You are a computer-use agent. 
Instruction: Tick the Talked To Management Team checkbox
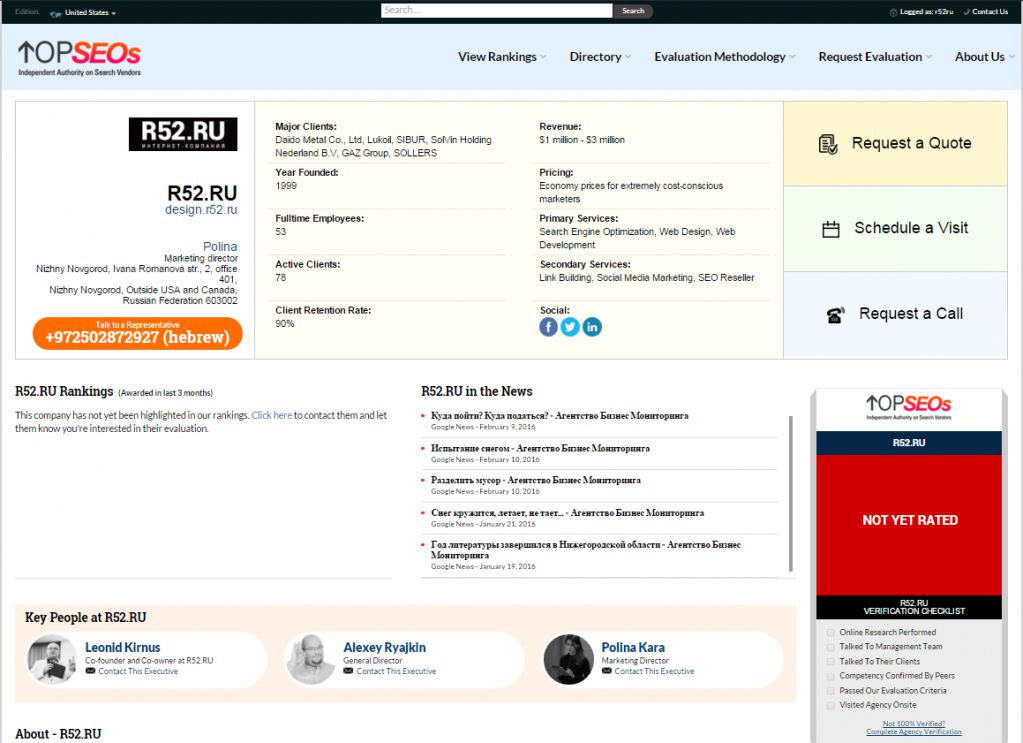pos(830,647)
